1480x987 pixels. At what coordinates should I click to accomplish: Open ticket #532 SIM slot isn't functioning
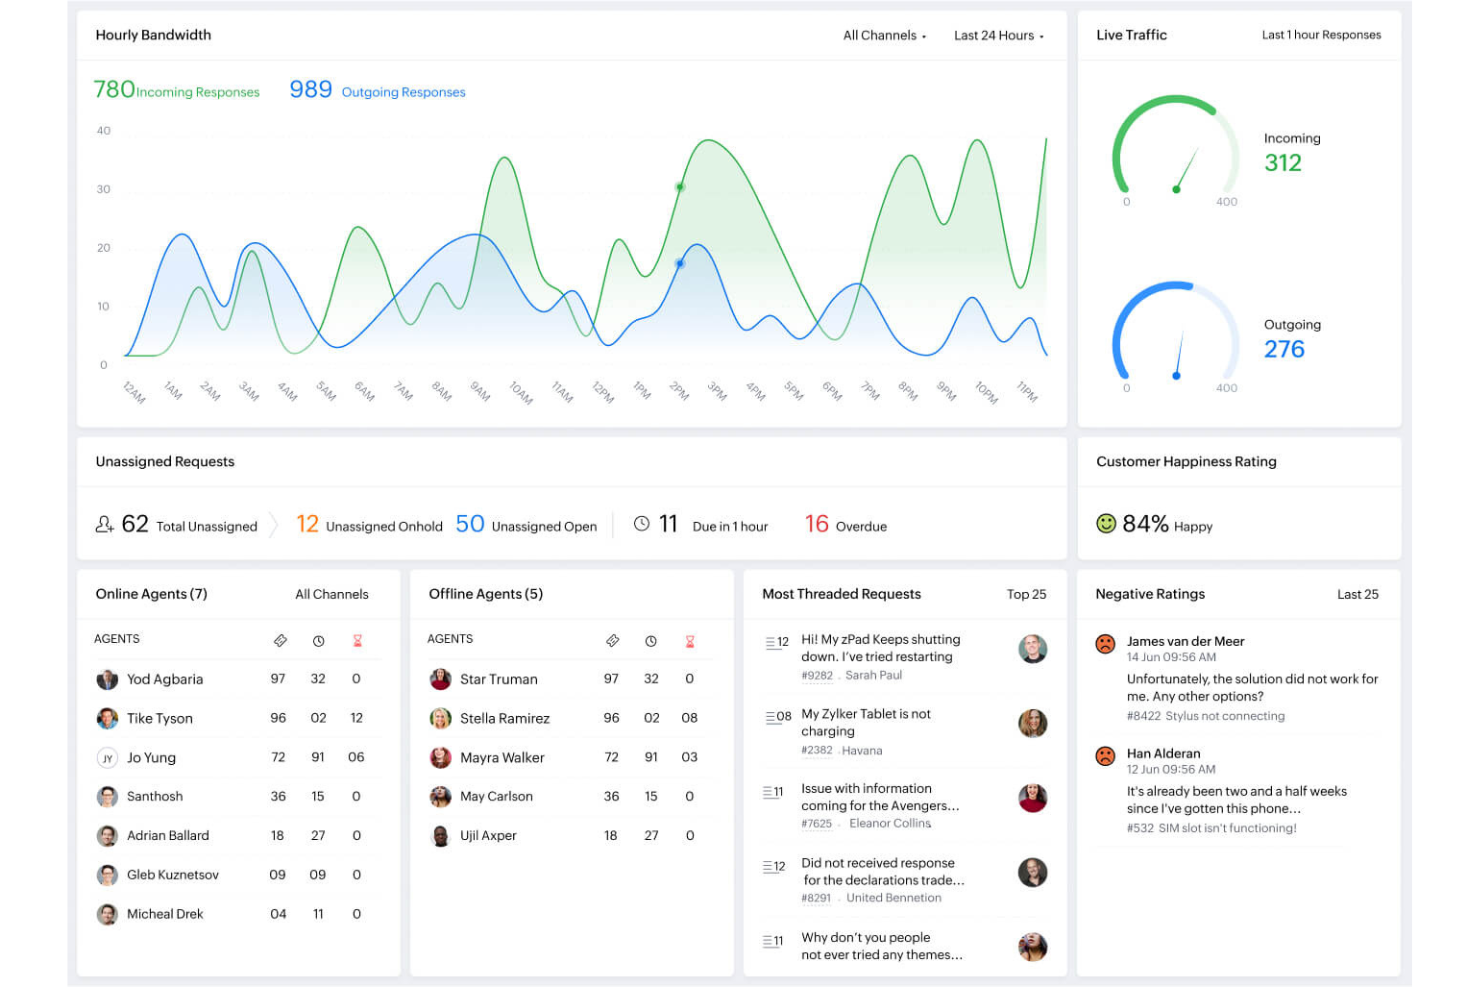[x=1211, y=828]
